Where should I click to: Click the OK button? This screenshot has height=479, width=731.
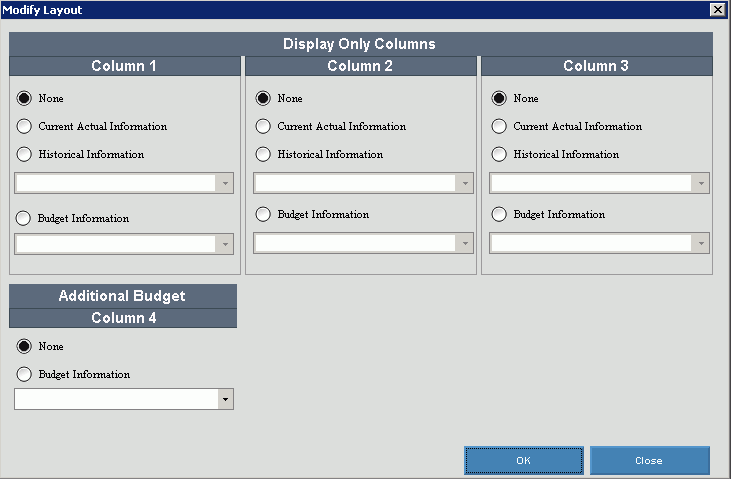point(524,460)
